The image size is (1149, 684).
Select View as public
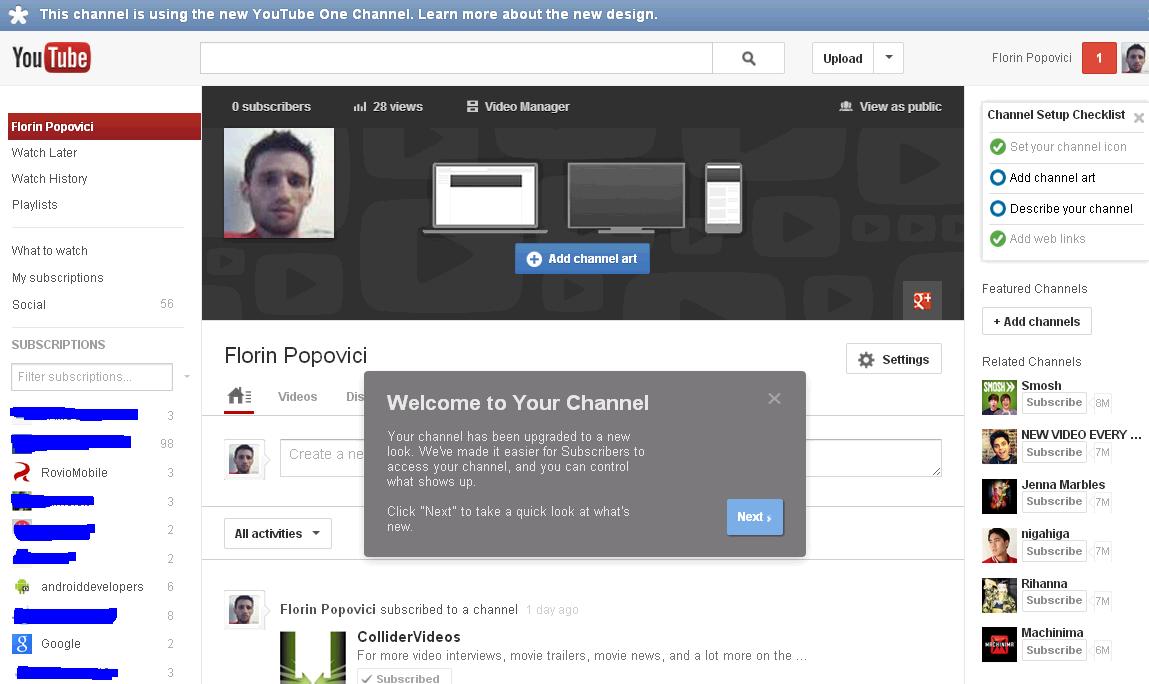(890, 106)
